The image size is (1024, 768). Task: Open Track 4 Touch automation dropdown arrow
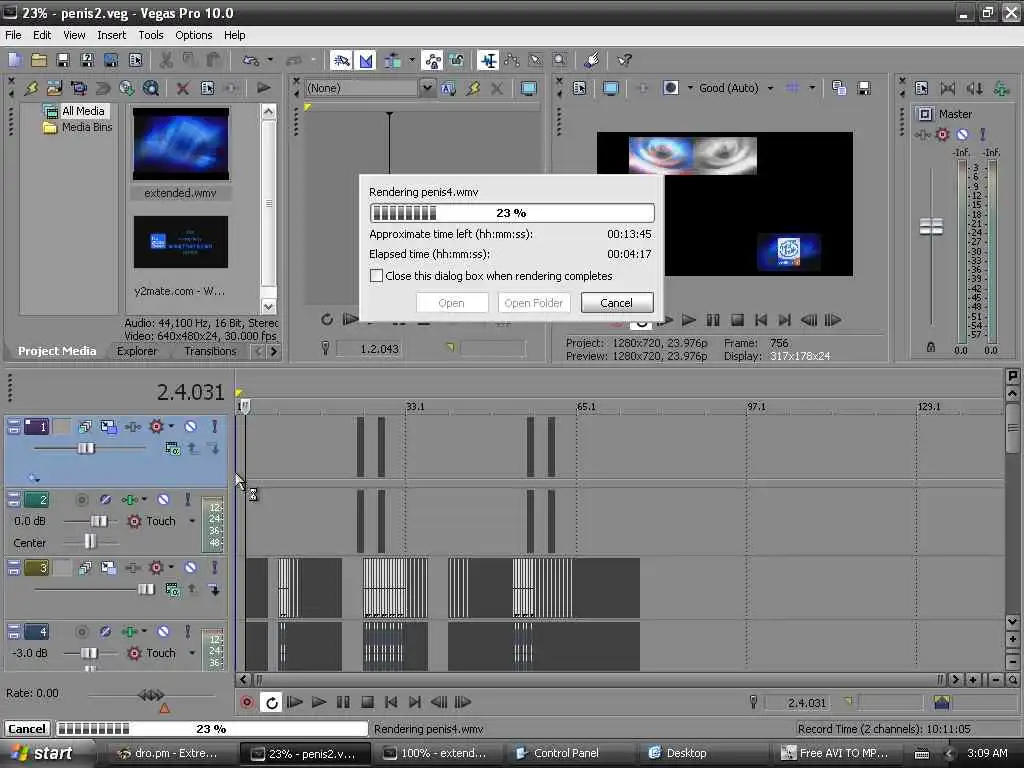(192, 653)
